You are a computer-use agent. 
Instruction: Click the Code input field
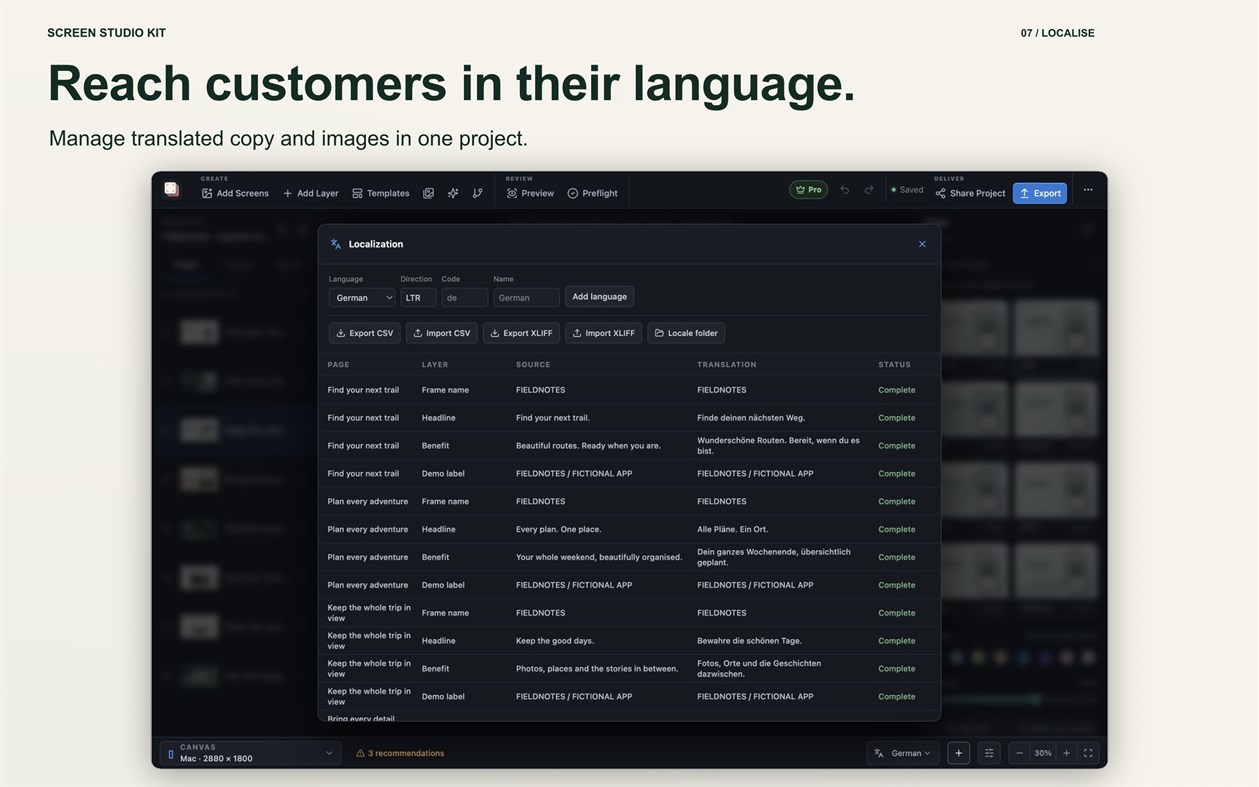pyautogui.click(x=465, y=297)
